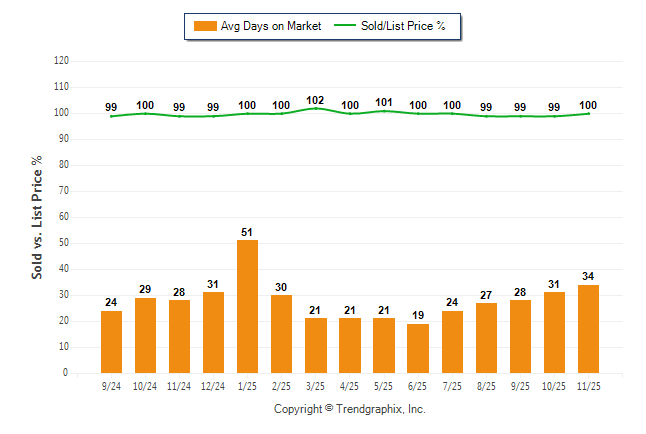This screenshot has width=646, height=434.
Task: Click the 9/24 bar with value 24
Action: 111,341
